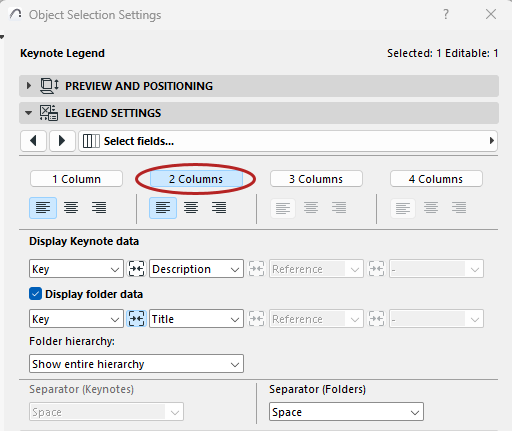Click the Preview and Positioning panel icon
The width and height of the screenshot is (512, 431).
click(49, 86)
